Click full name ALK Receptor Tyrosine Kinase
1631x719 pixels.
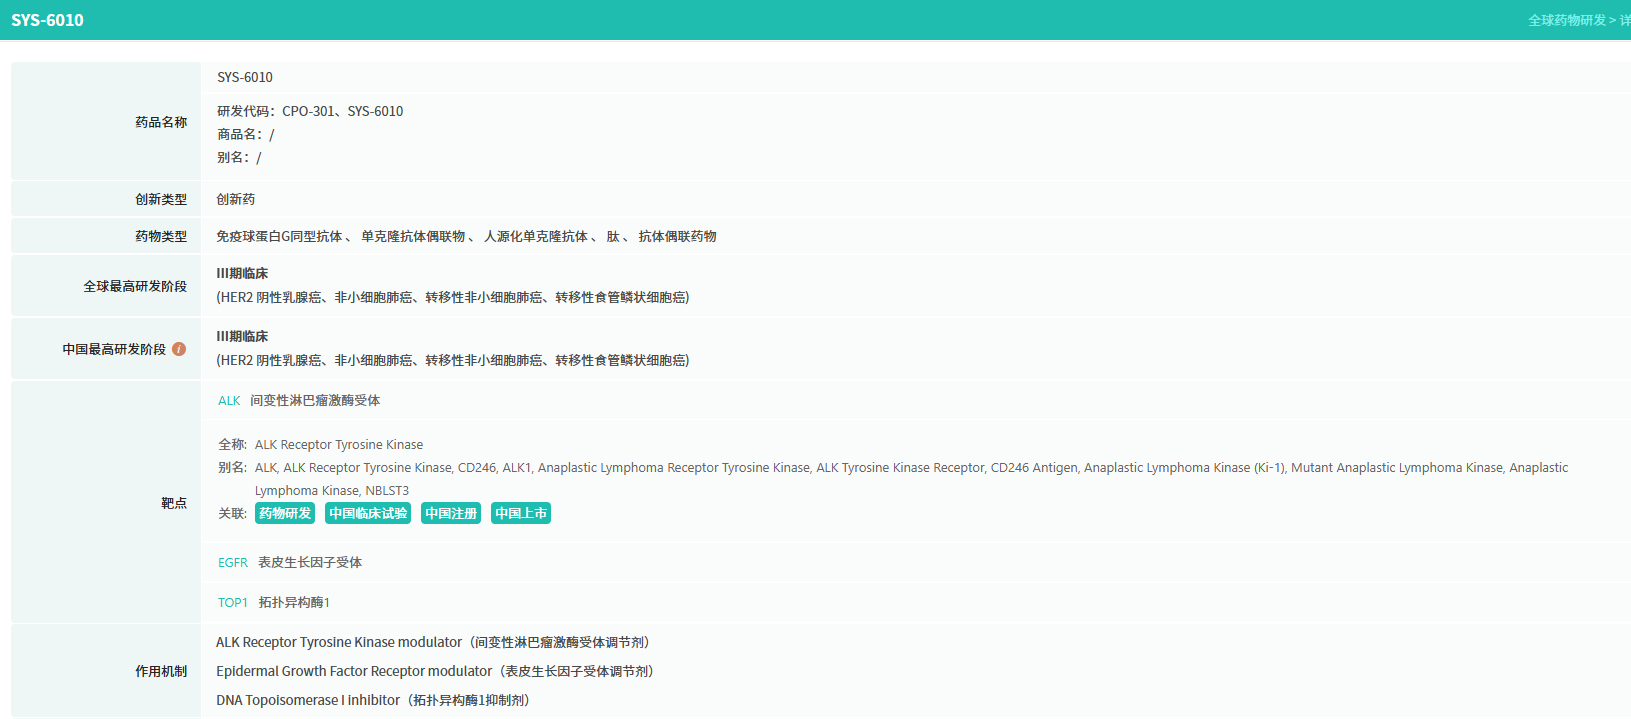point(339,444)
